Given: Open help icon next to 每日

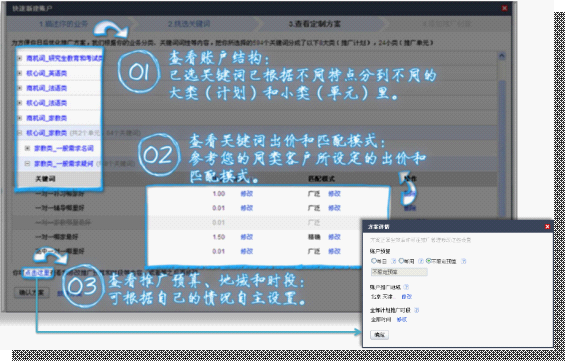Looking at the screenshot, I should [393, 261].
